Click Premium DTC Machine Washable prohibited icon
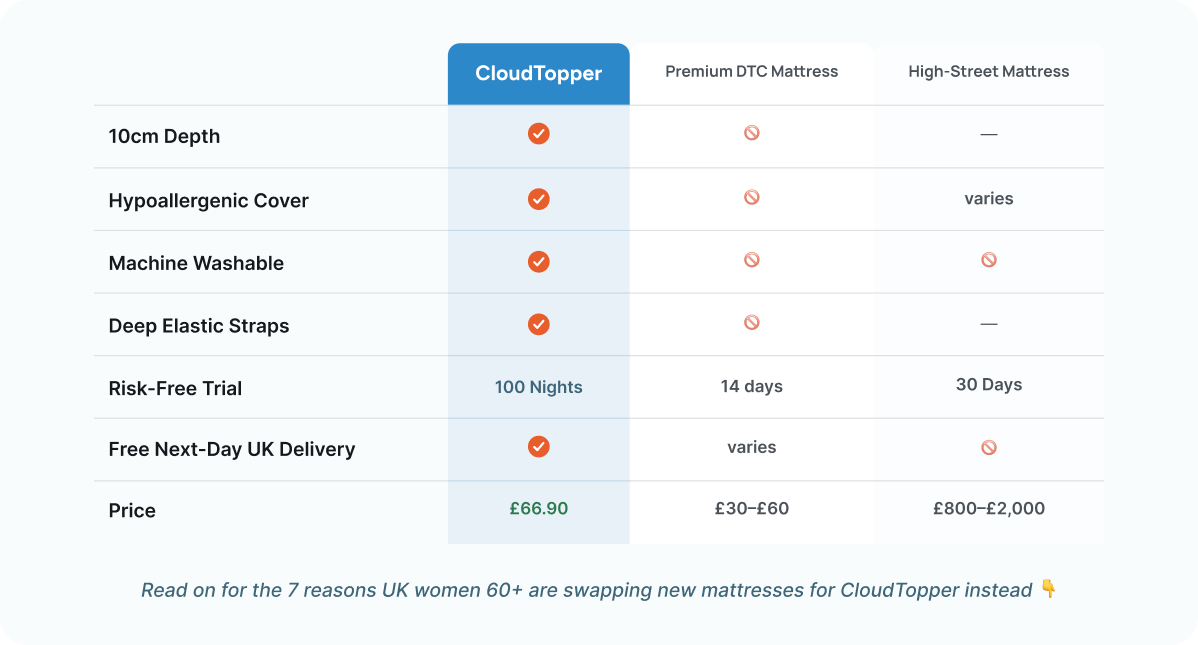Screen dimensions: 1198x645 [752, 260]
